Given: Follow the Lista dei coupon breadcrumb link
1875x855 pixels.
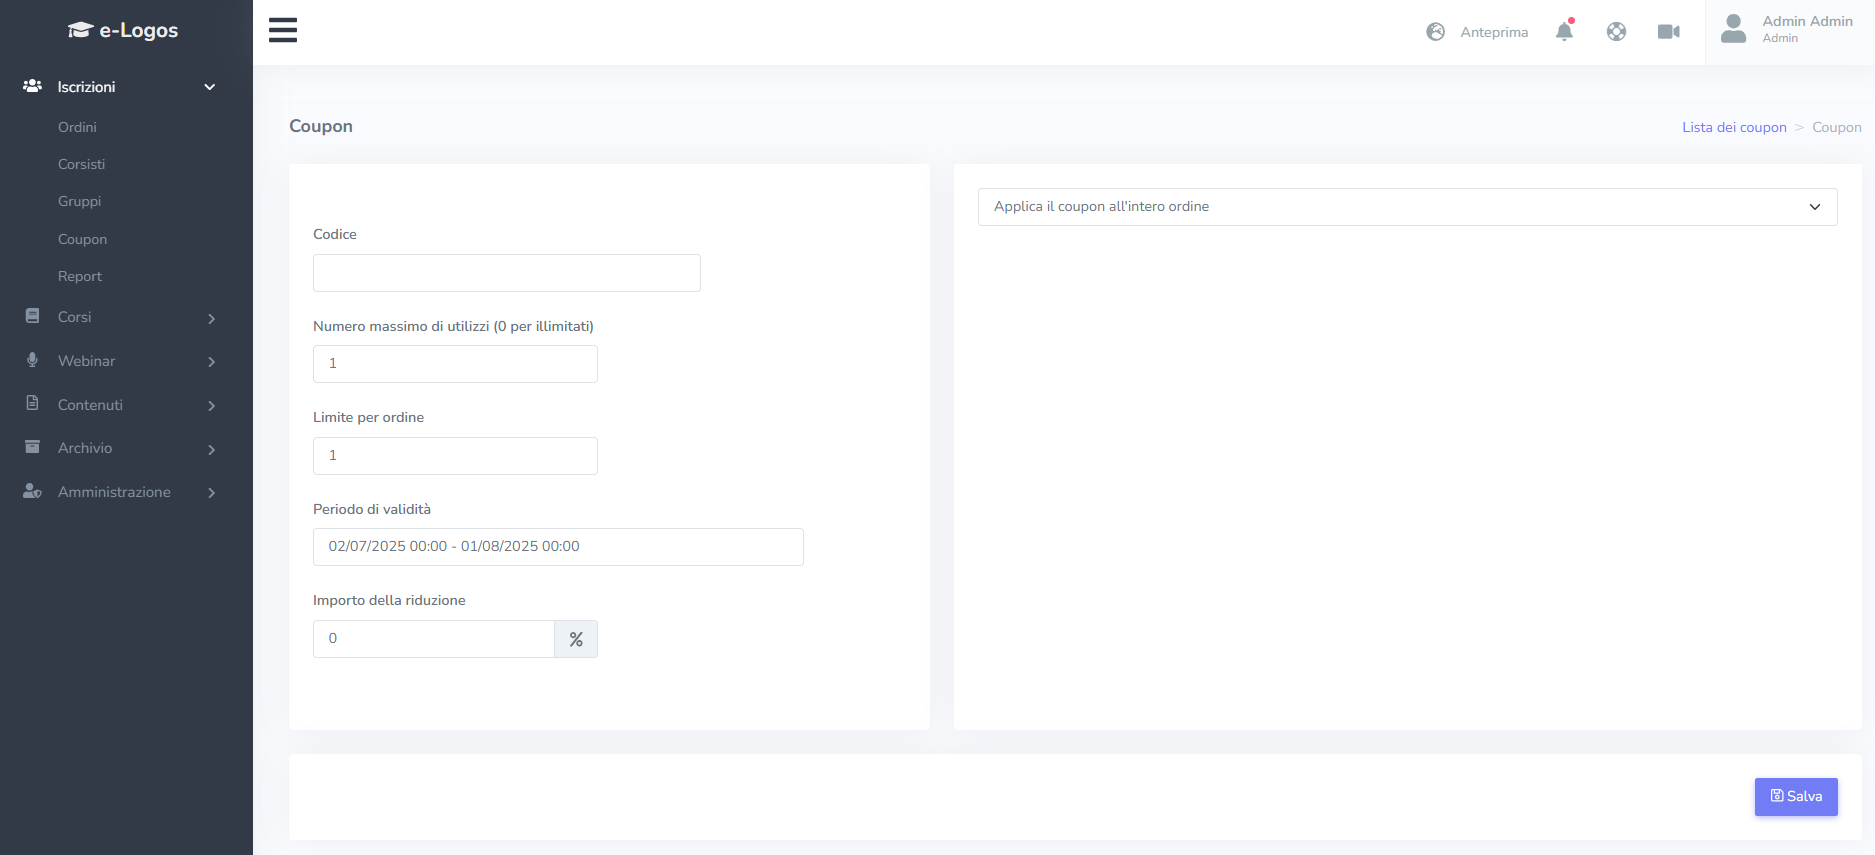Looking at the screenshot, I should [x=1733, y=127].
